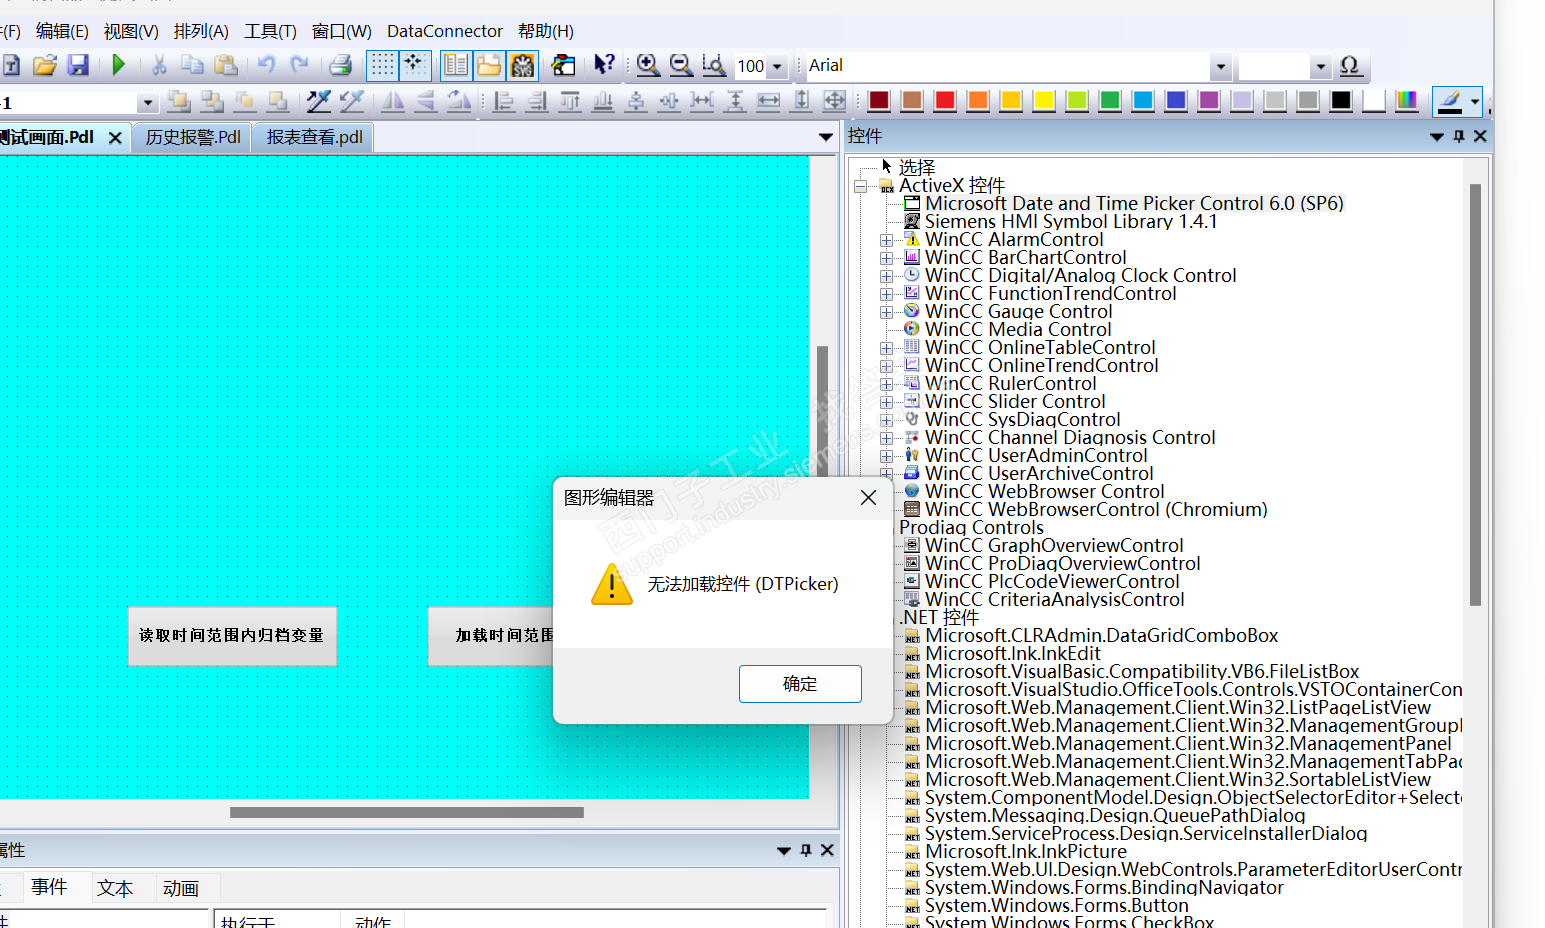Image resolution: width=1545 pixels, height=928 pixels.
Task: Select WinCC WebBrowser Control in the tree
Action: click(x=1044, y=492)
